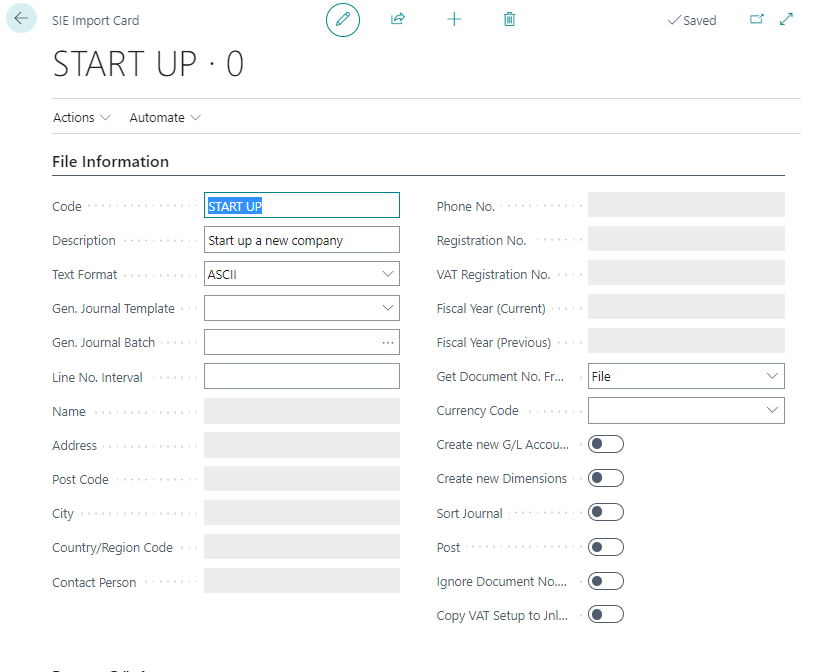Delete the card using trash icon
The height and width of the screenshot is (672, 826).
pos(509,19)
